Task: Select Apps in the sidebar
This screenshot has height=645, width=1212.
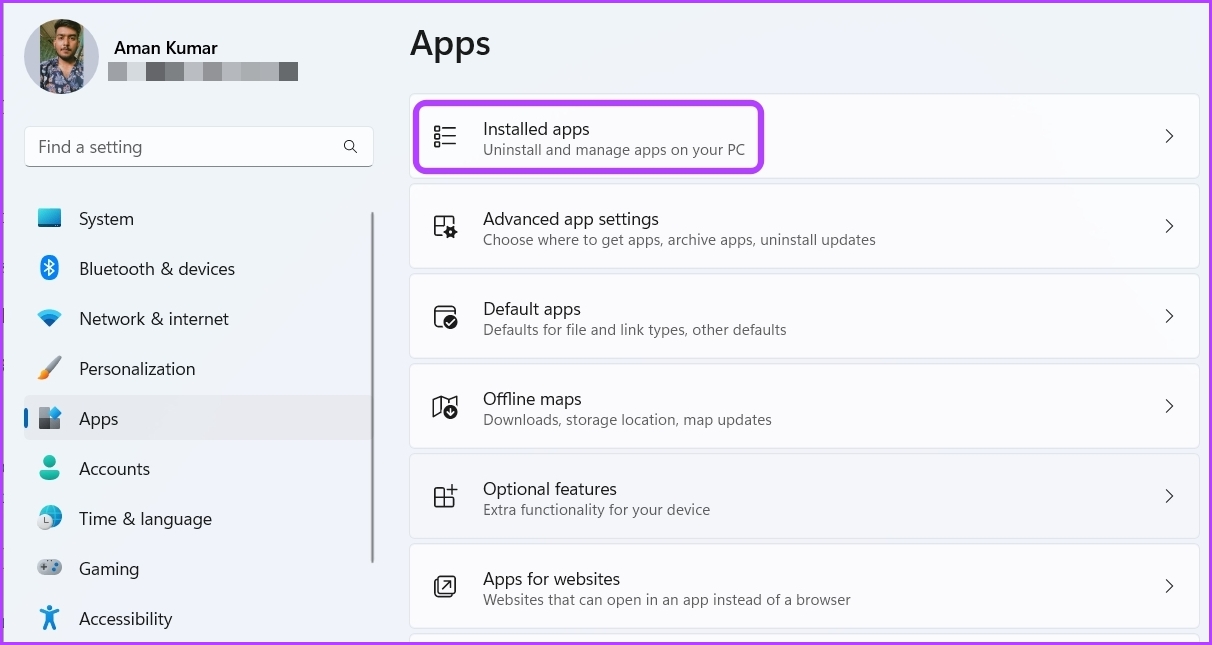Action: [198, 419]
